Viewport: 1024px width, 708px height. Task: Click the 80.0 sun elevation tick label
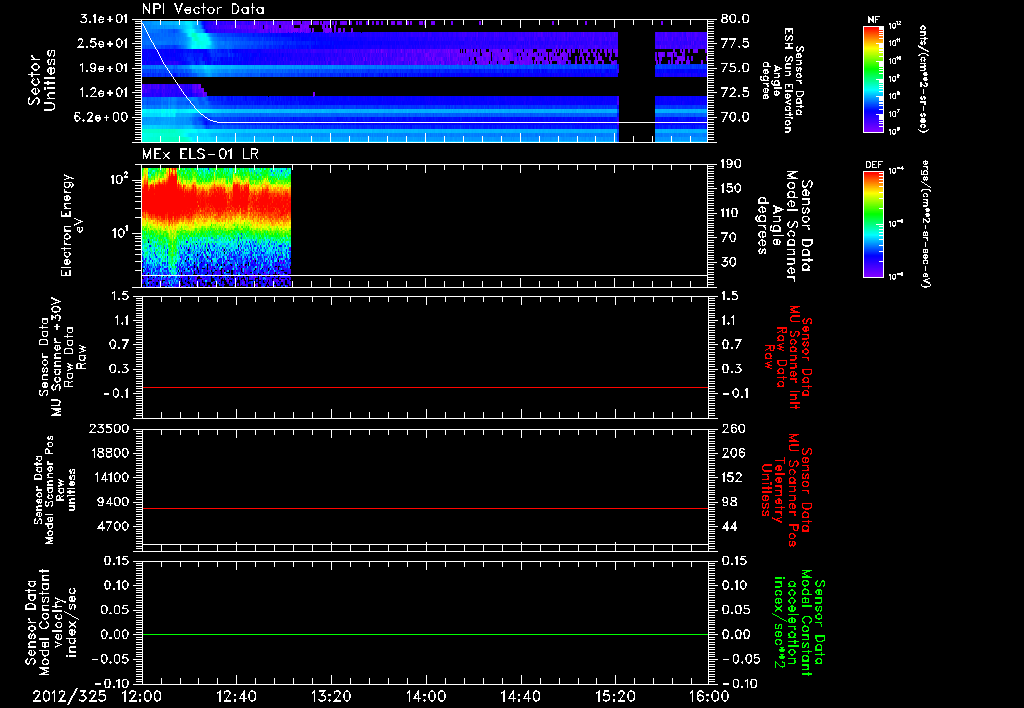point(735,19)
